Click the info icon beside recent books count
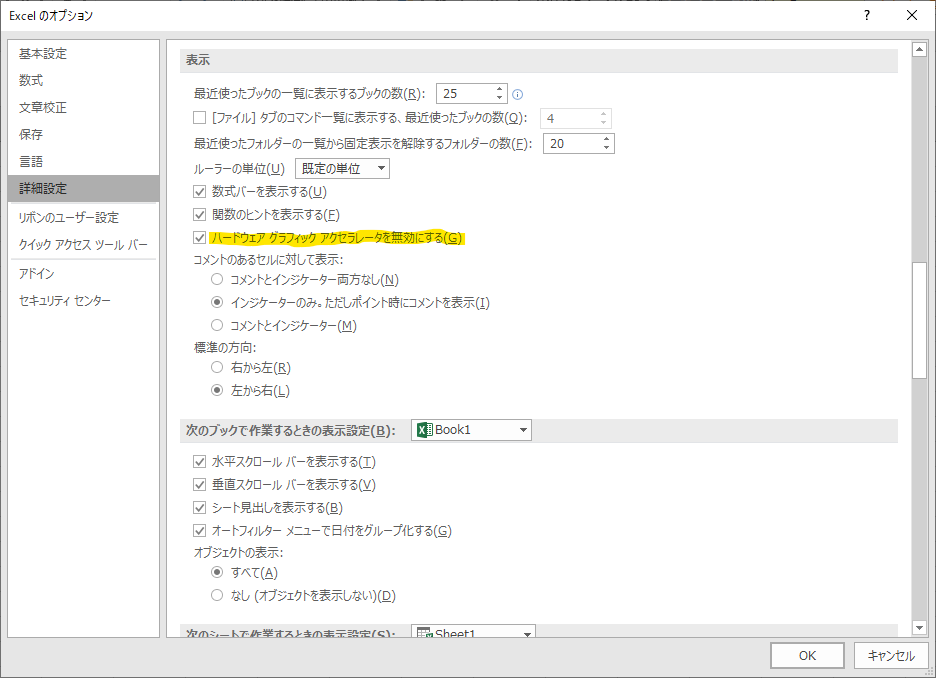The height and width of the screenshot is (678, 936). click(518, 94)
